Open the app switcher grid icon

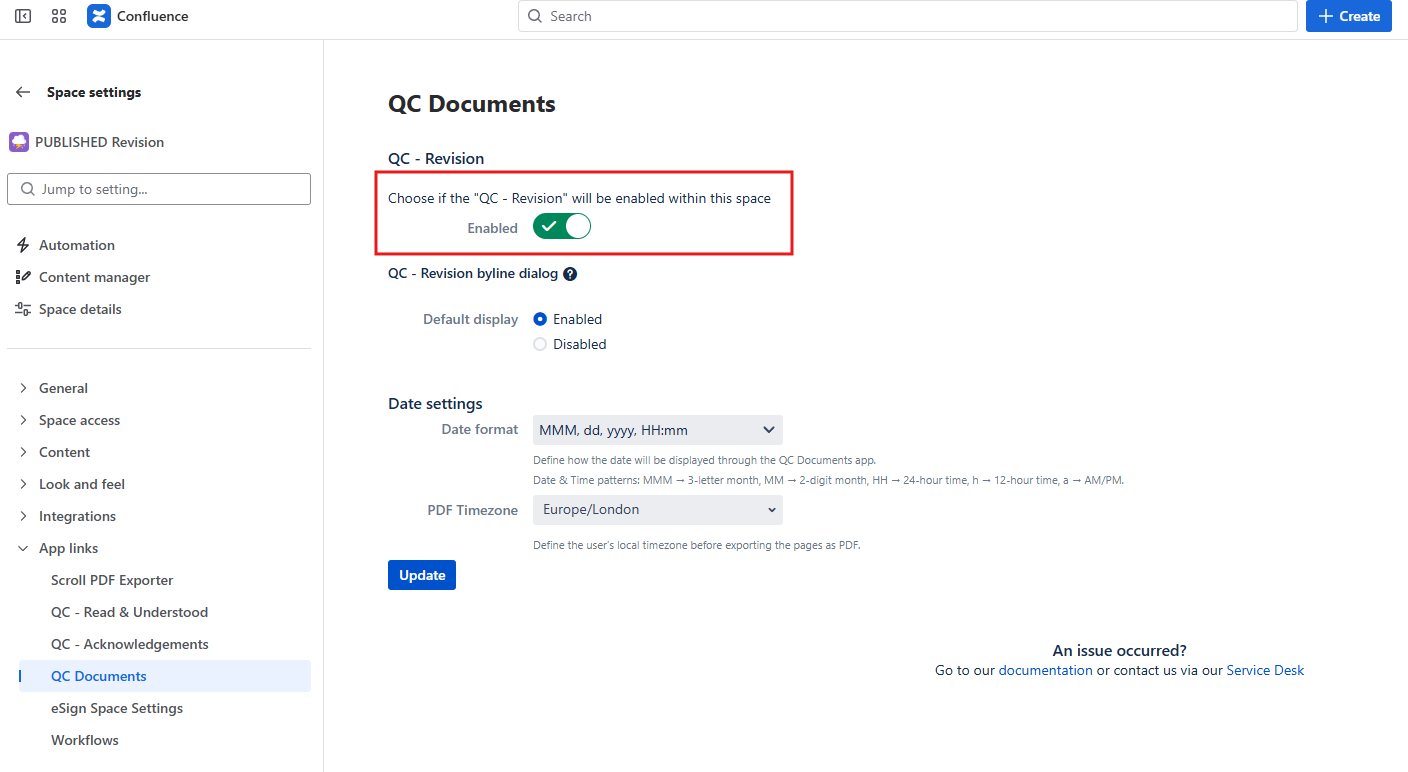pos(59,16)
